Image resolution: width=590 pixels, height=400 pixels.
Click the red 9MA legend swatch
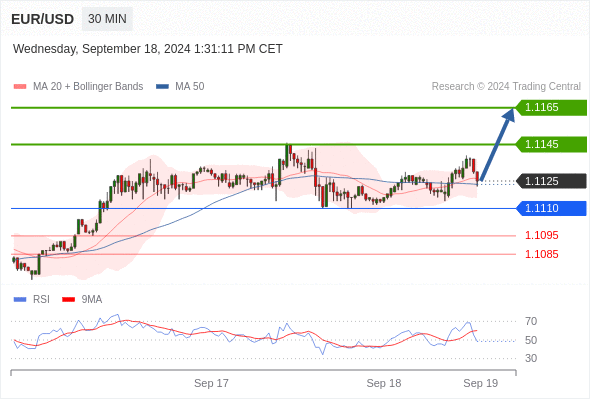coord(68,300)
